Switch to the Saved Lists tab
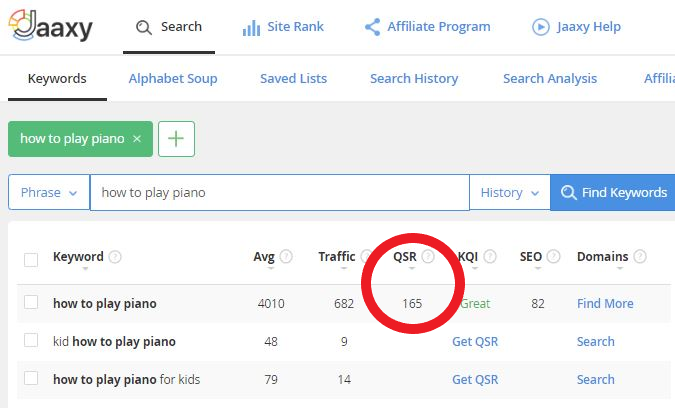 294,79
